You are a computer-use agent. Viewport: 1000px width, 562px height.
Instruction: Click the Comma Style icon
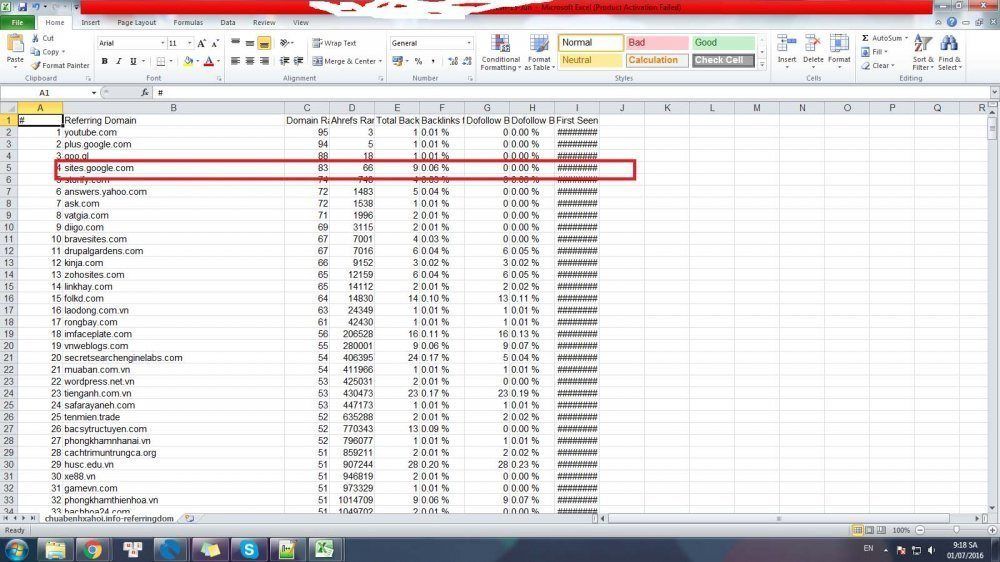click(x=433, y=61)
